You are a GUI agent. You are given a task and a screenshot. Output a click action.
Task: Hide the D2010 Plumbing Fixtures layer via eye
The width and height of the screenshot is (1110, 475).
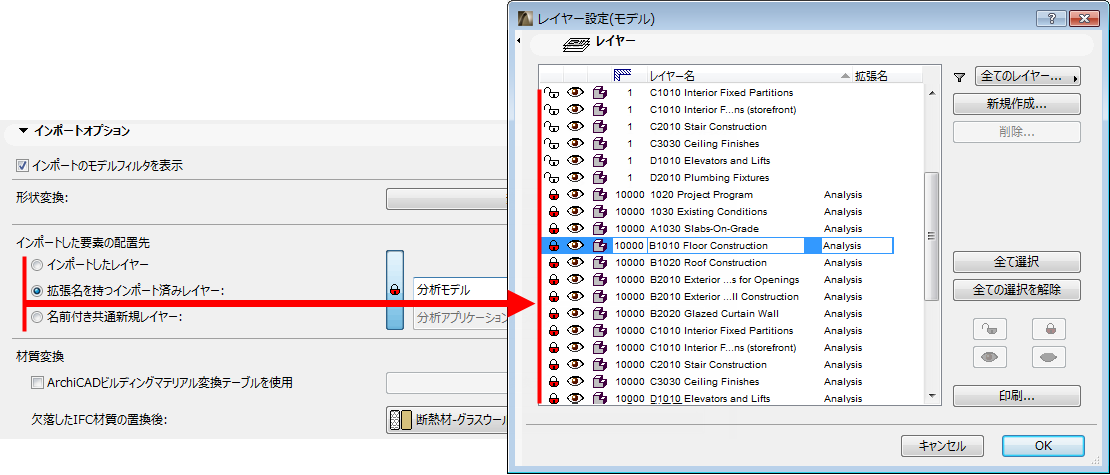[x=576, y=178]
